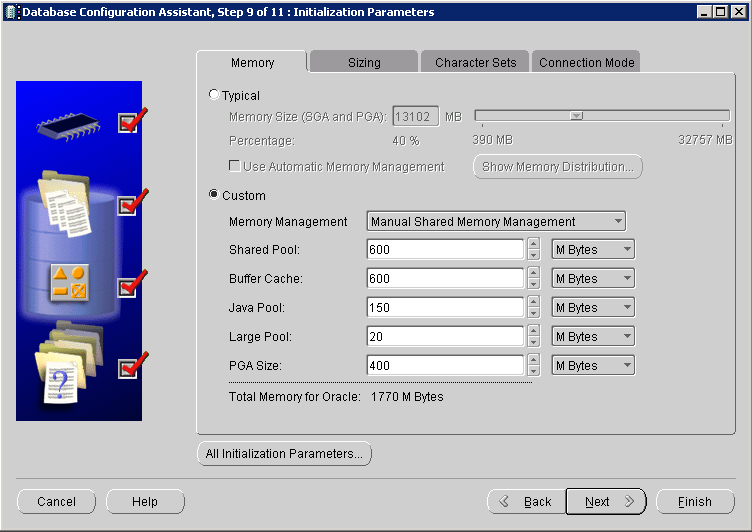752x532 pixels.
Task: Increase Buffer Cache with up spinner arrow
Action: click(x=533, y=272)
